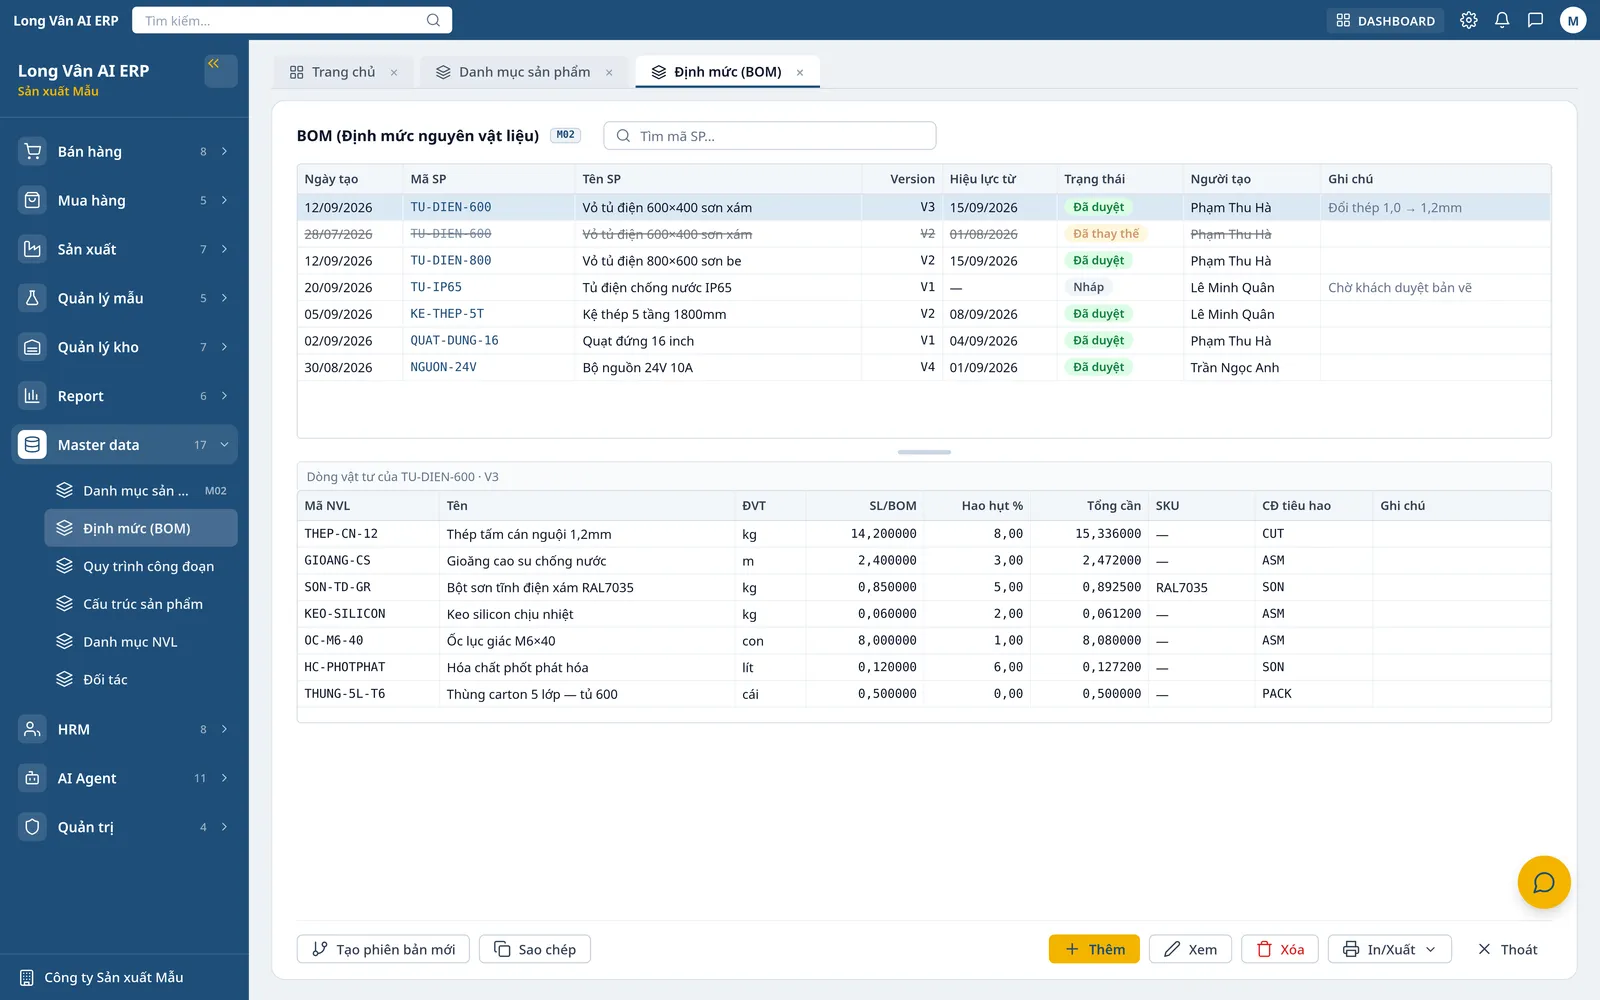Open notifications bell icon
The width and height of the screenshot is (1600, 1000).
[1502, 20]
